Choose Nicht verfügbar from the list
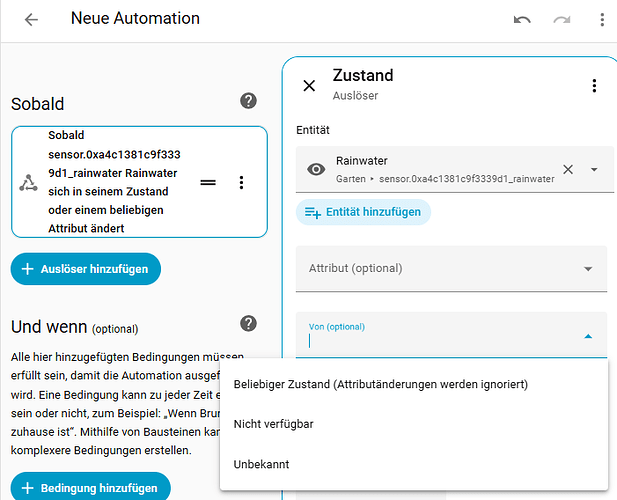Screen dimensions: 617x500 [x=274, y=424]
